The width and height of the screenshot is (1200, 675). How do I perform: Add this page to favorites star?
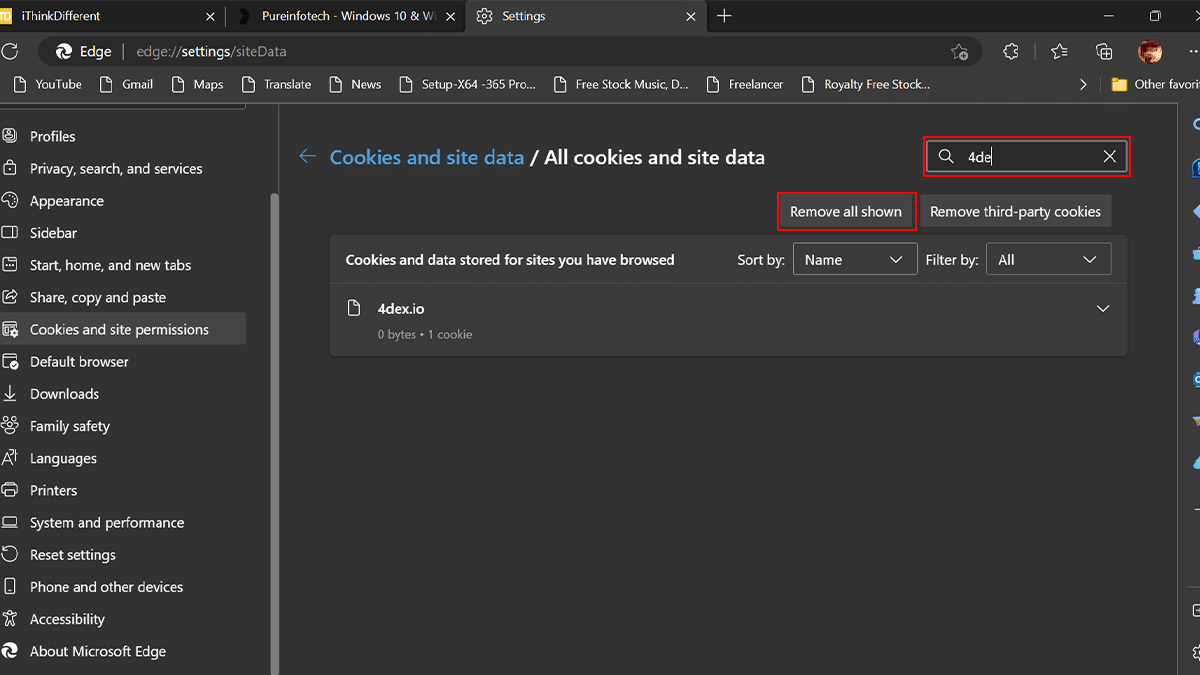click(x=959, y=51)
